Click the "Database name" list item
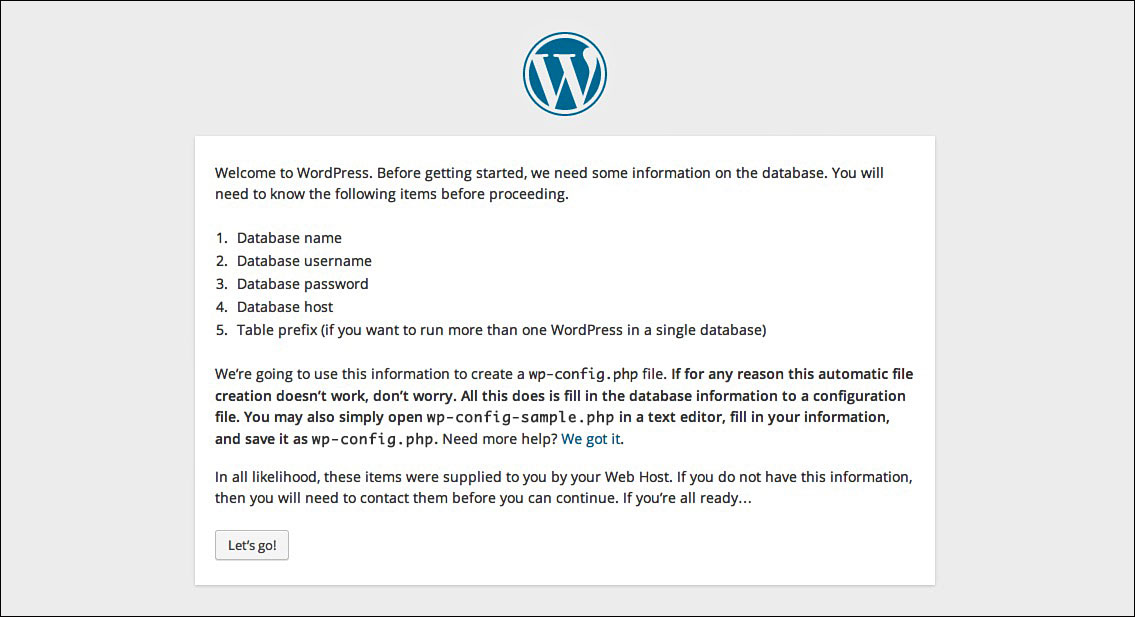 coord(289,238)
